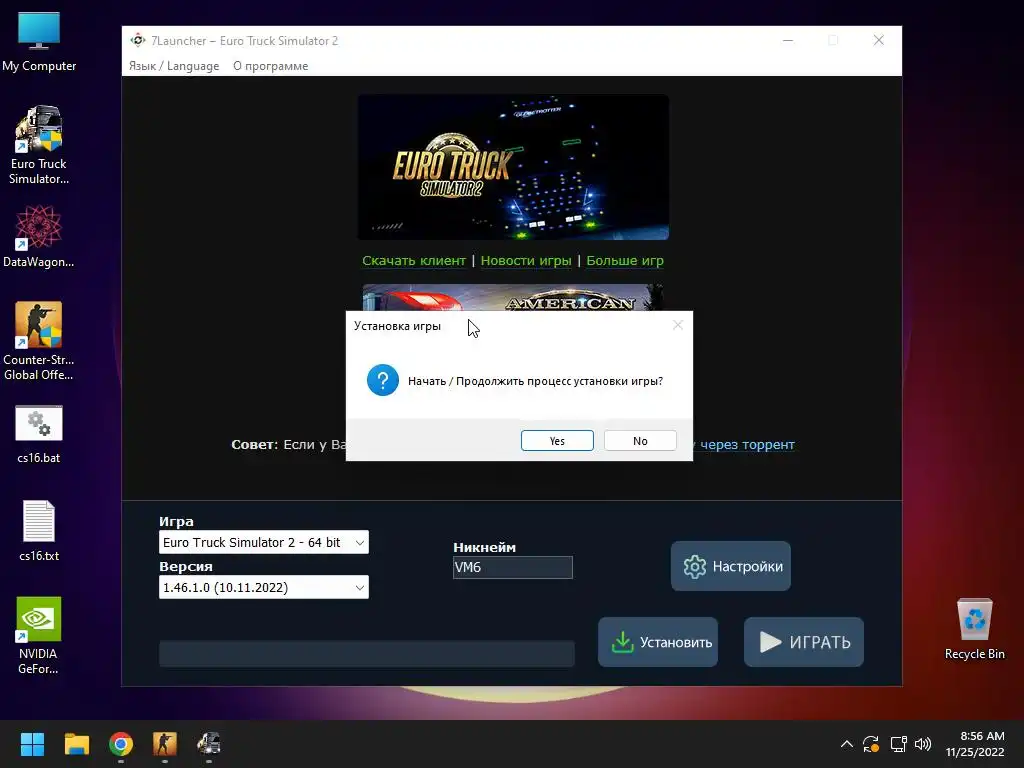Close the 7Launcher window
The width and height of the screenshot is (1024, 768).
tap(879, 40)
